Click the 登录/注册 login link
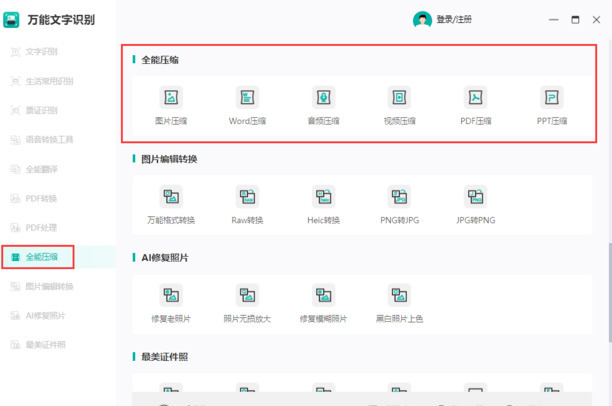Image resolution: width=612 pixels, height=406 pixels. (453, 20)
